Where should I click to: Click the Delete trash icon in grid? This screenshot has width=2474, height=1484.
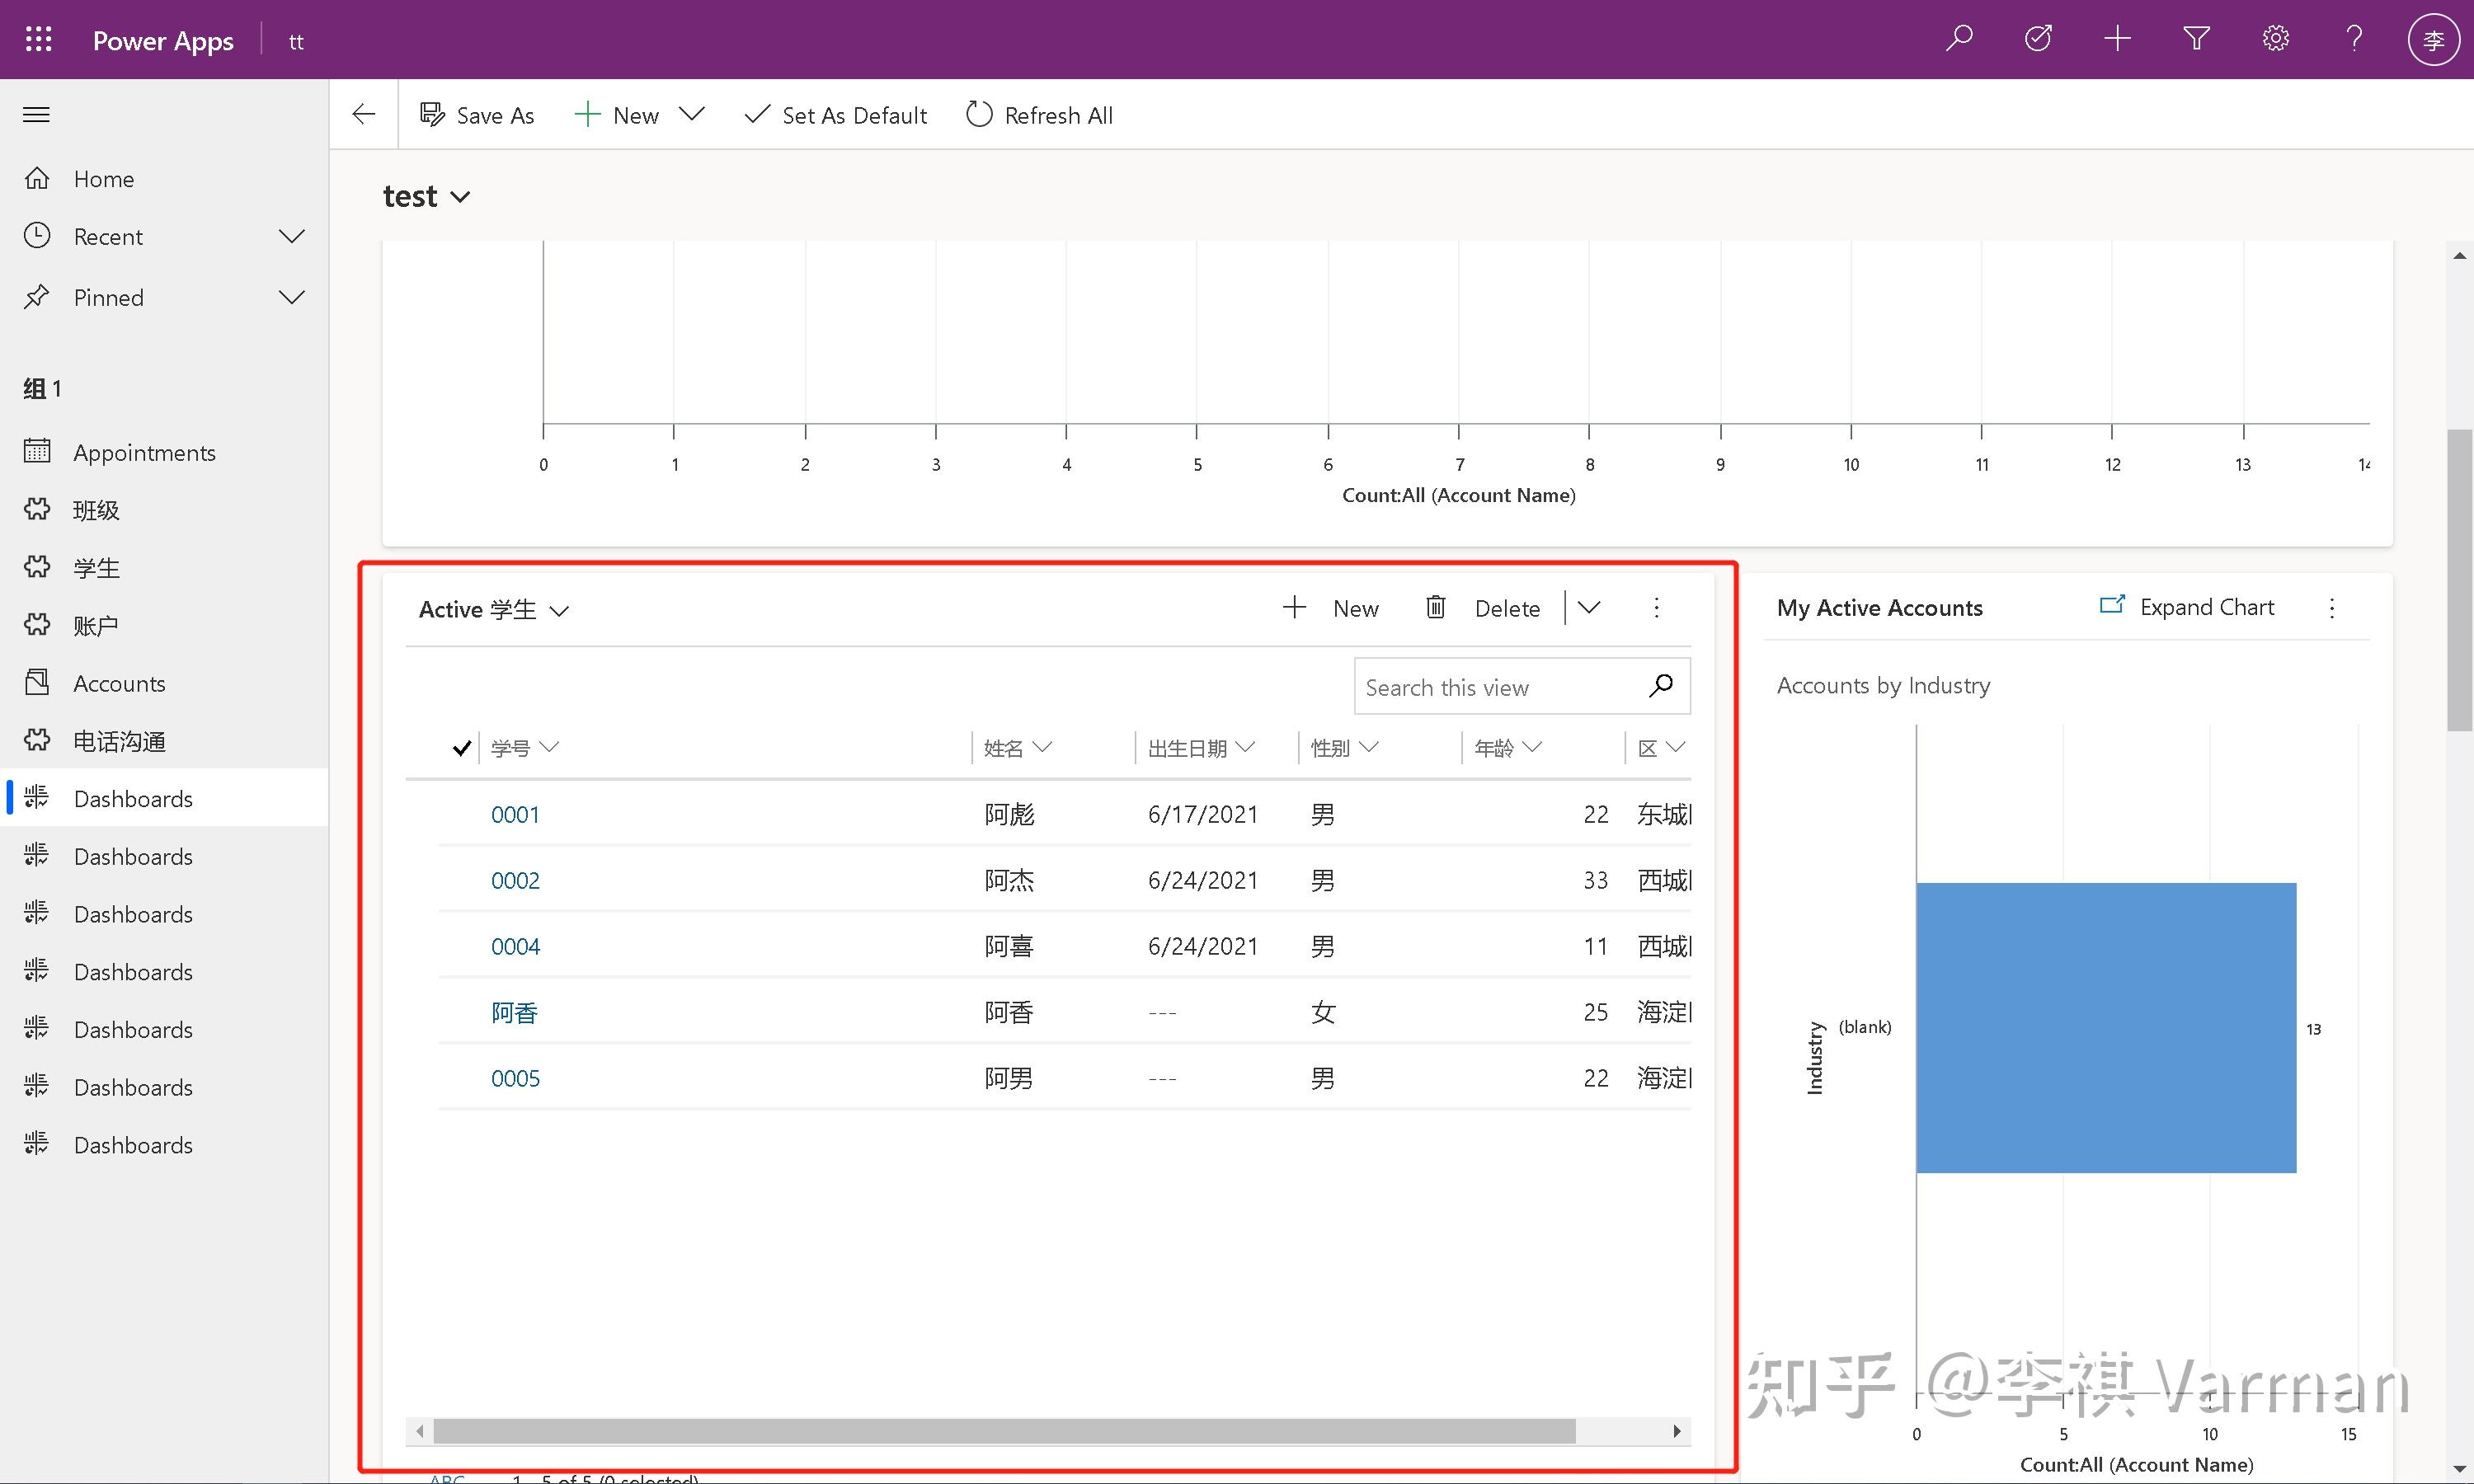tap(1435, 608)
